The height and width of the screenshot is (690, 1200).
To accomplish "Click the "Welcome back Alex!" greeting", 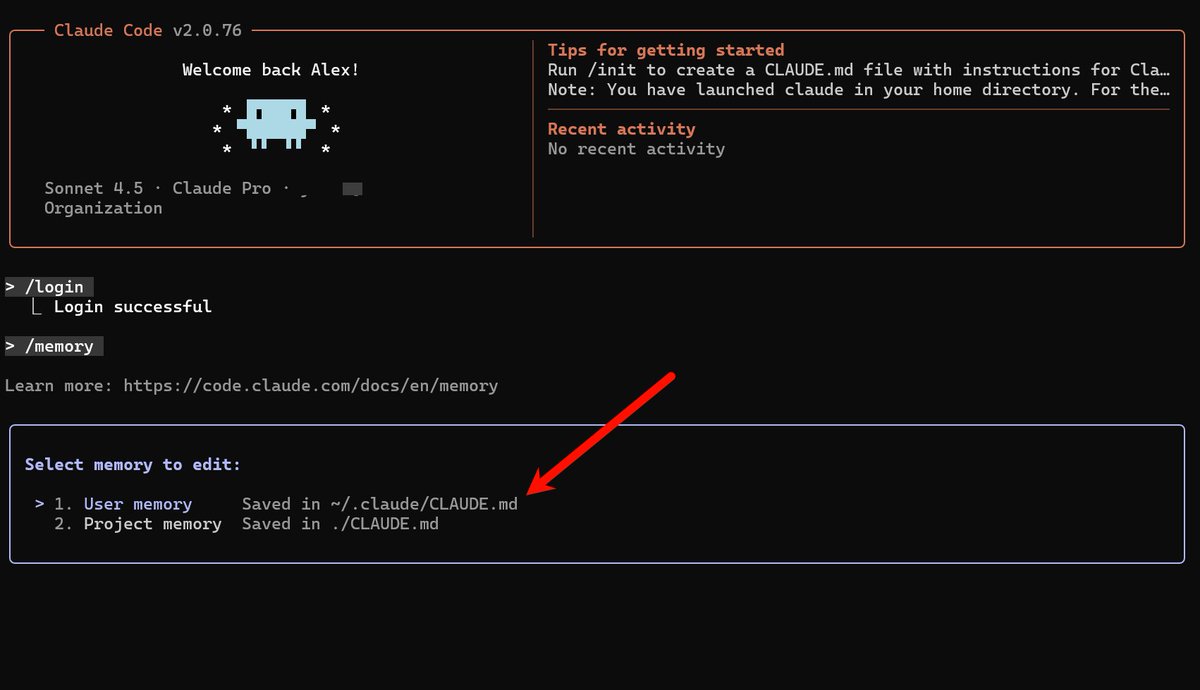I will point(270,70).
